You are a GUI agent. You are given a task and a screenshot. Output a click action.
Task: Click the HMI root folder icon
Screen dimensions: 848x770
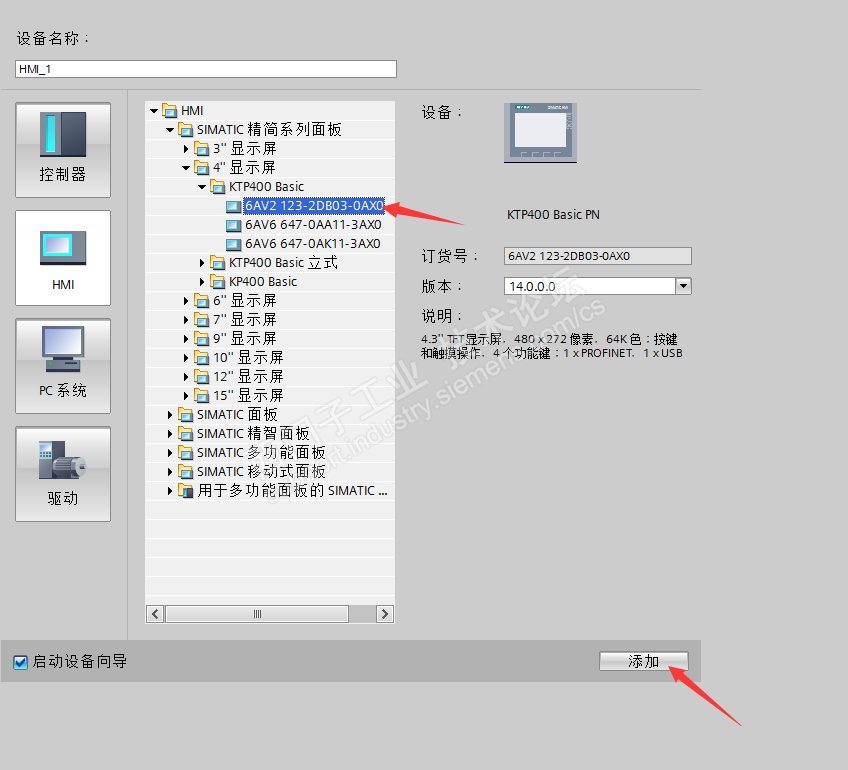pos(169,111)
